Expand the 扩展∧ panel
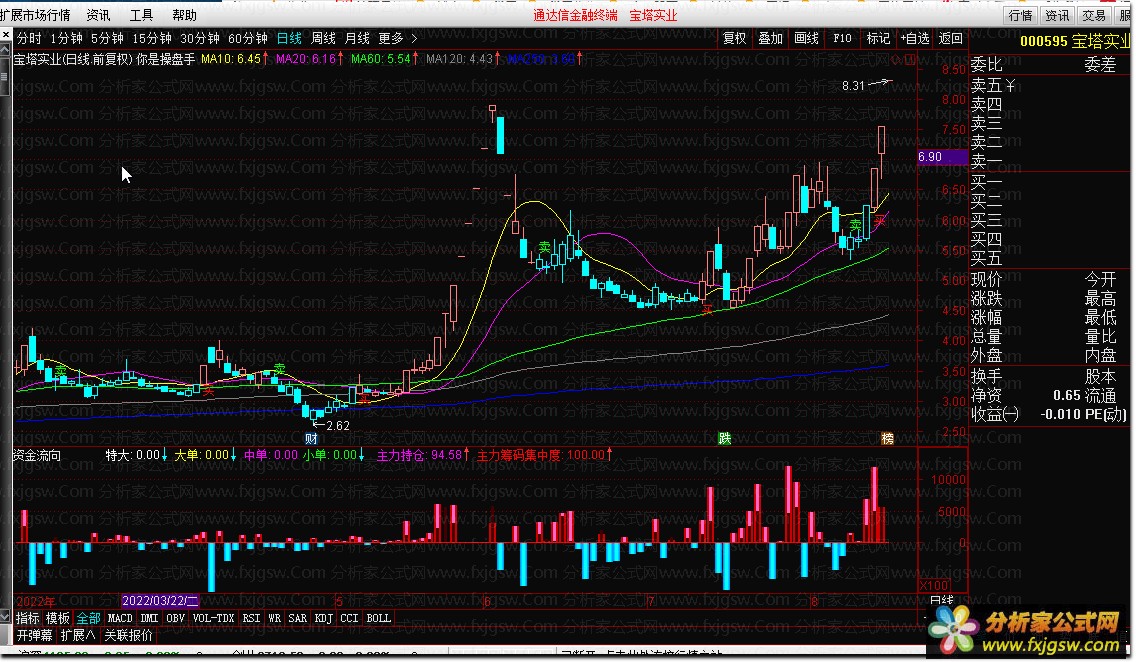 [x=78, y=635]
